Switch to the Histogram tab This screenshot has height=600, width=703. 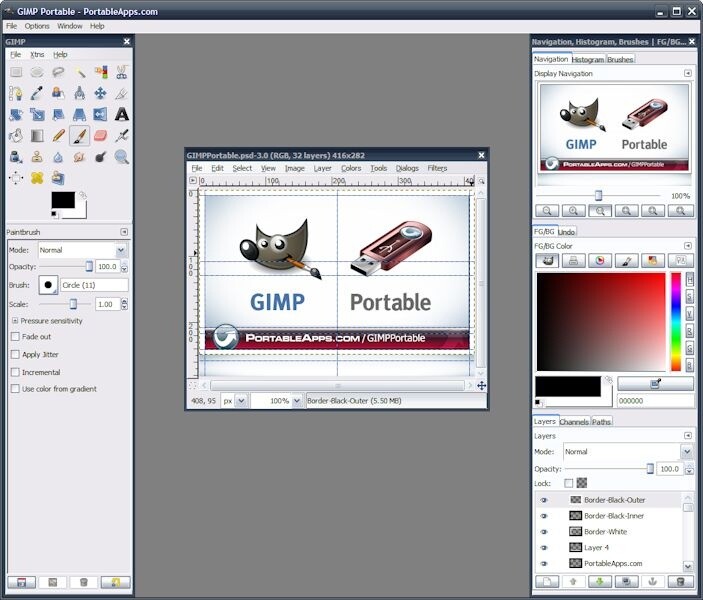click(588, 60)
